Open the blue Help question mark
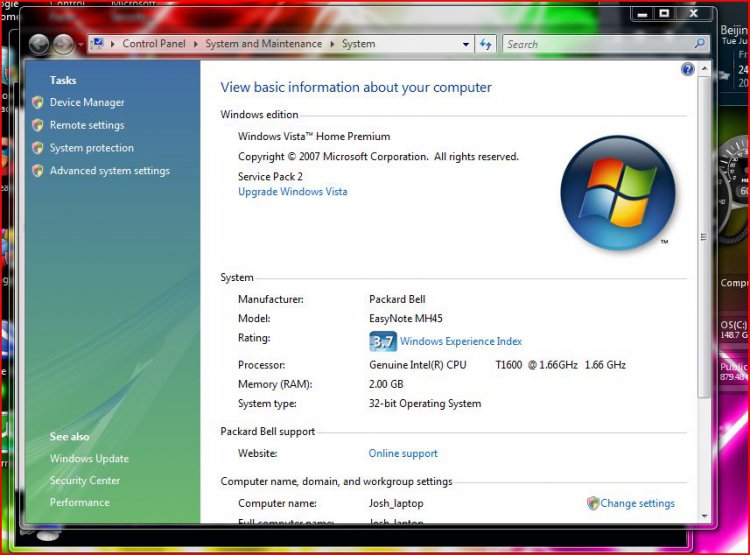This screenshot has height=555, width=750. [x=687, y=70]
